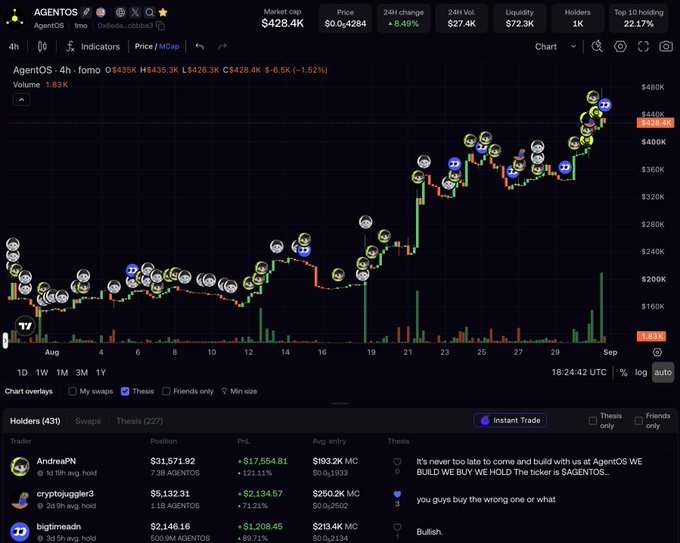Click the Liquidity $72.3K stat

(520, 18)
